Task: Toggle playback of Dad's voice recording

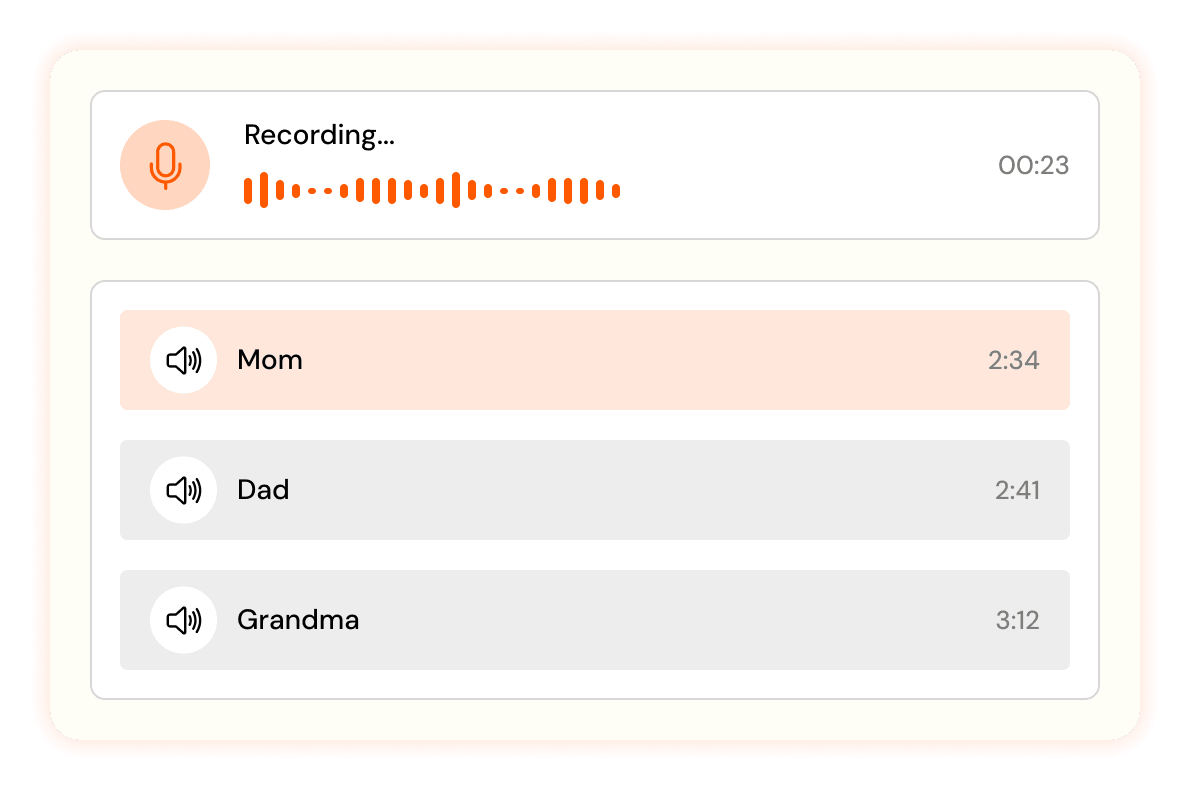Action: coord(183,490)
